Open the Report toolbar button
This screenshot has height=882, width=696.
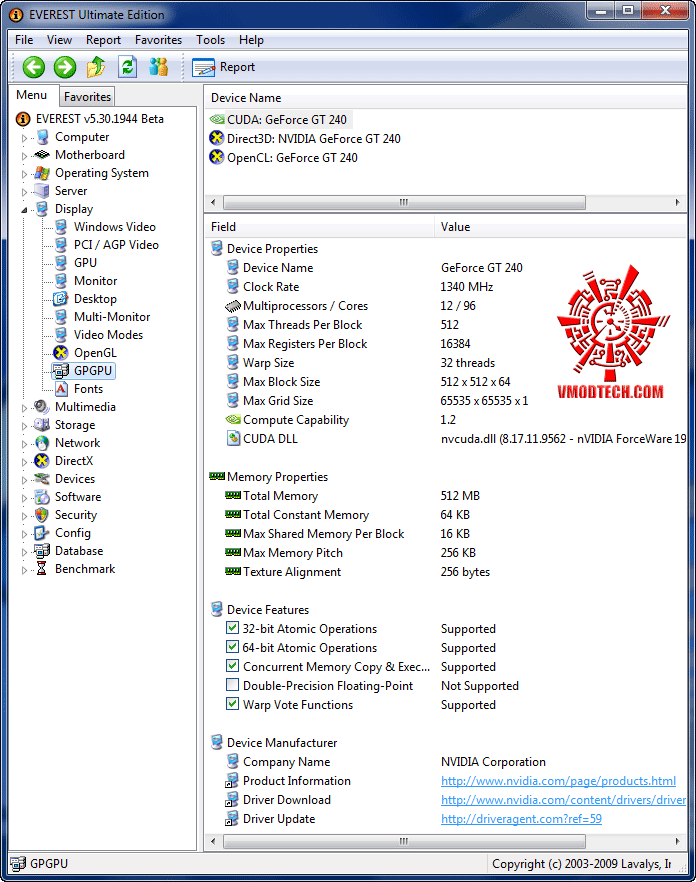click(x=223, y=67)
